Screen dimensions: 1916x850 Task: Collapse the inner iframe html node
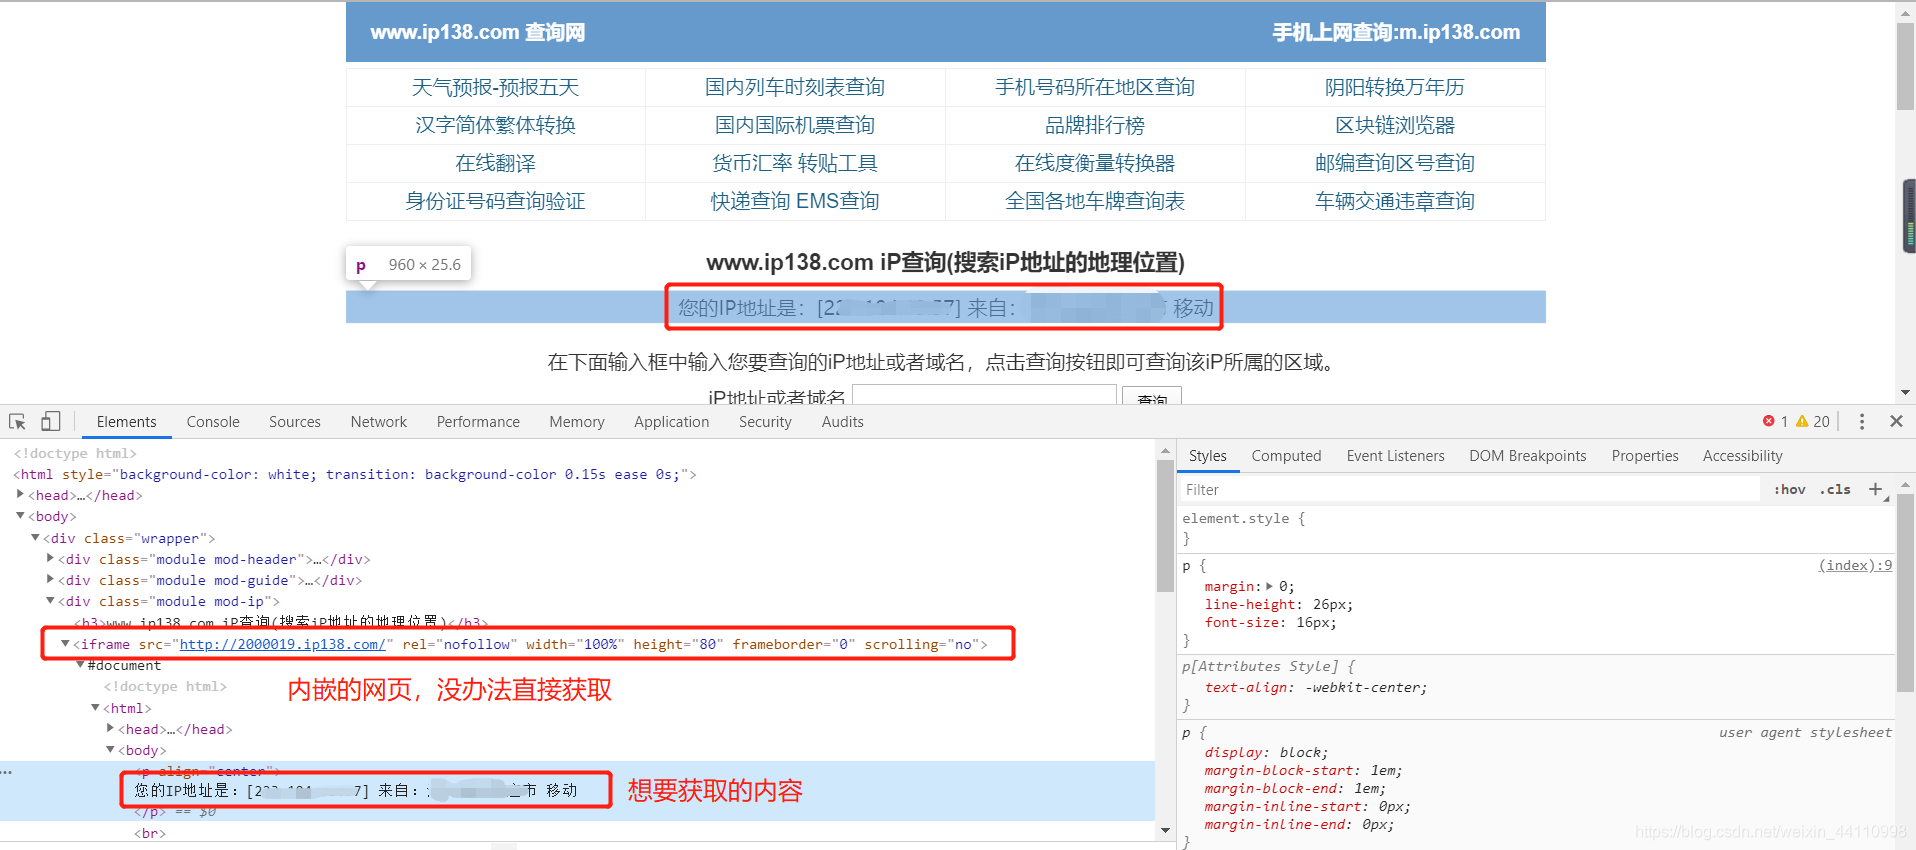pos(95,707)
